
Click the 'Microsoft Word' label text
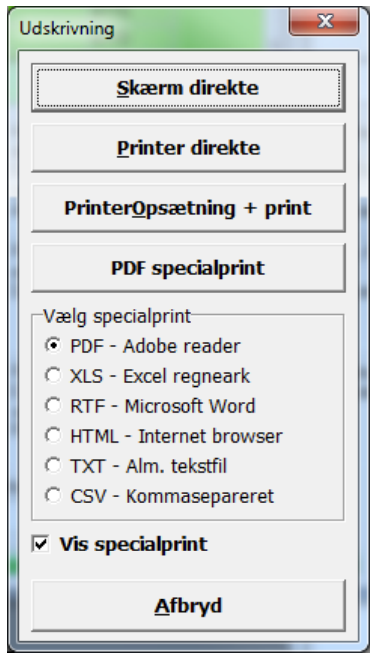[x=190, y=406]
